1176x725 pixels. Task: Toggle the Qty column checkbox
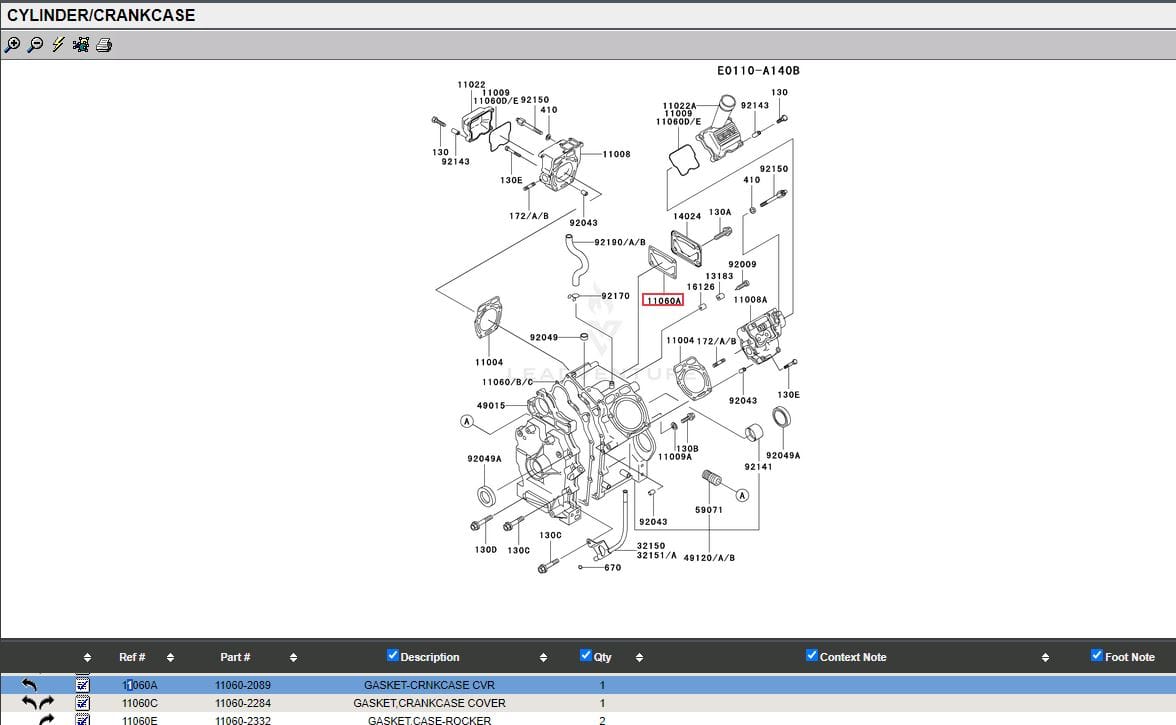pos(586,656)
